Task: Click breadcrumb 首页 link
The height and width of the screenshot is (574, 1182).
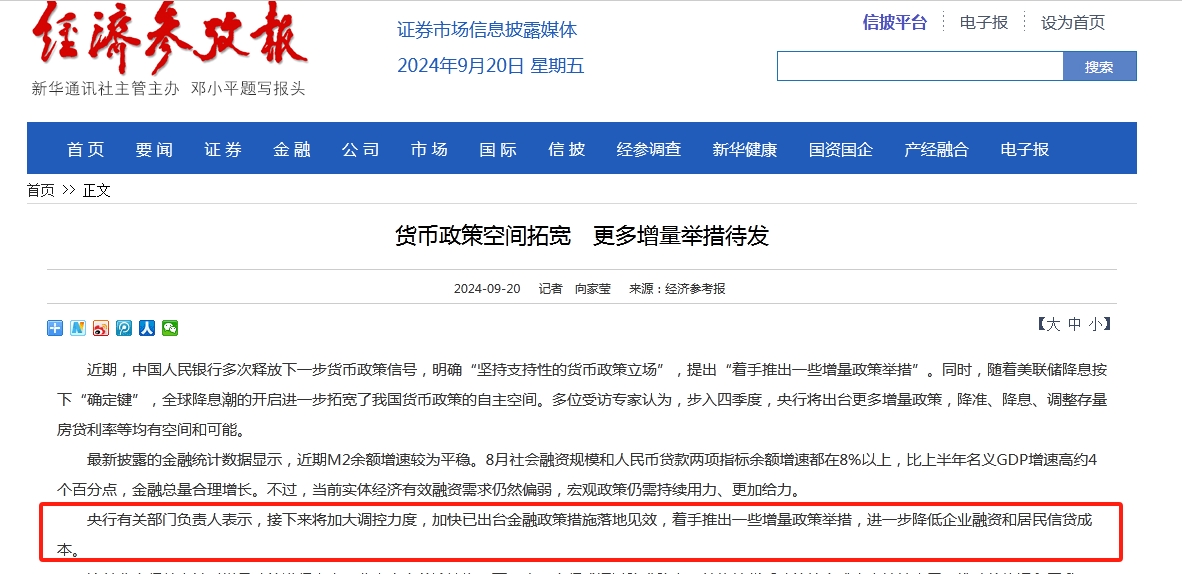Action: (41, 191)
